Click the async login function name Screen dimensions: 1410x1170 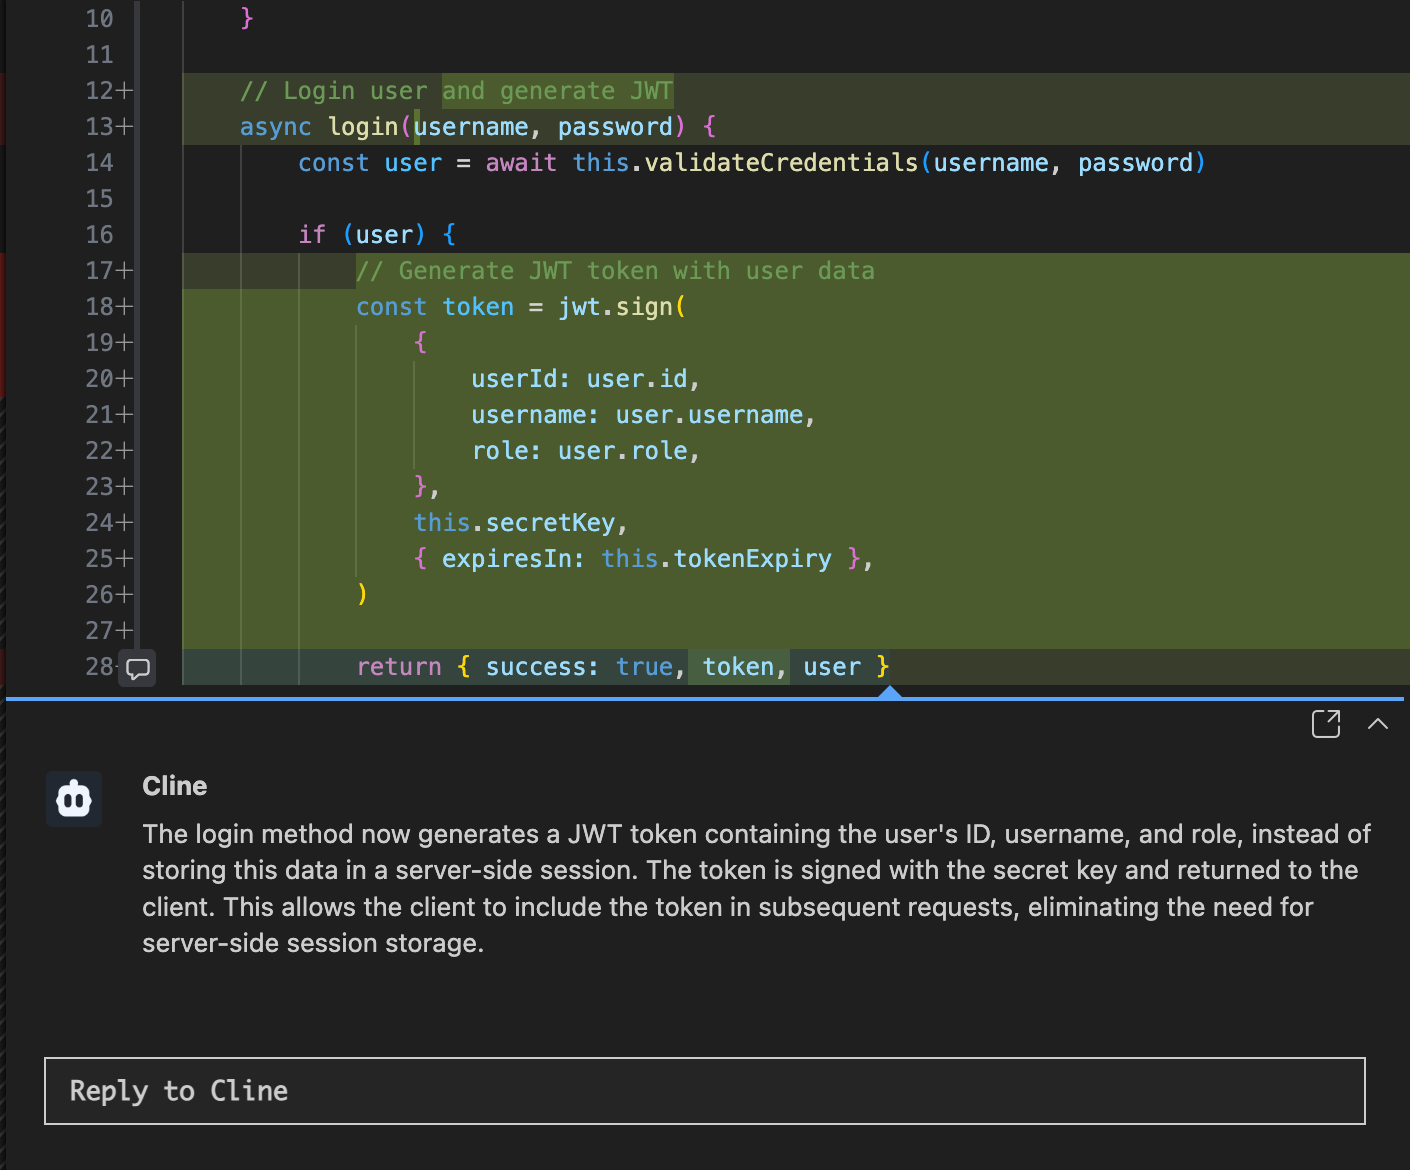(363, 127)
